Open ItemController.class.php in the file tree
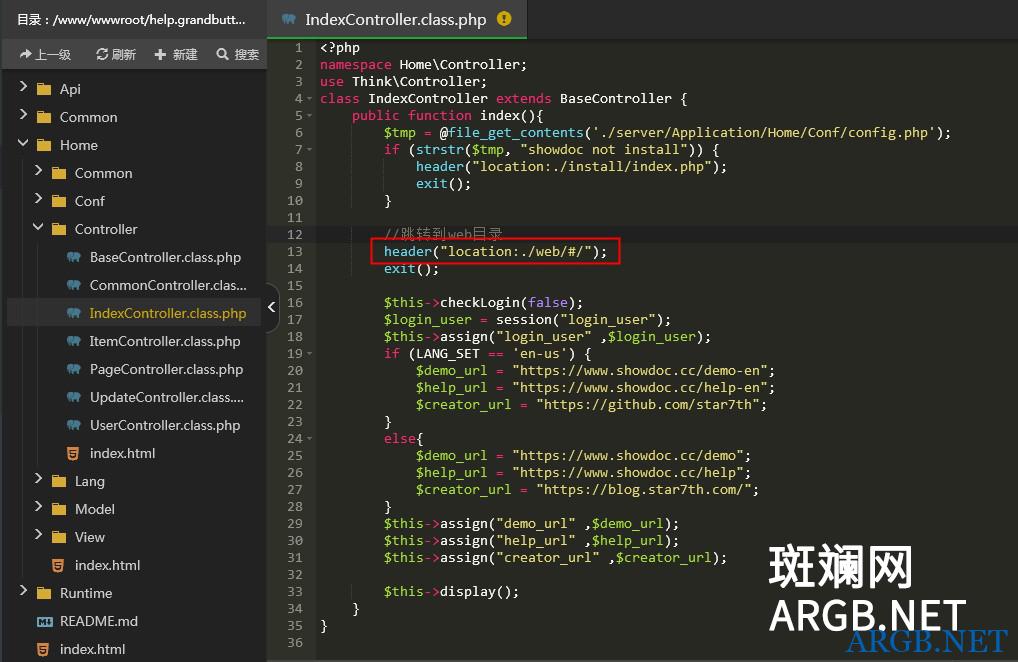The image size is (1018, 662). coord(165,341)
